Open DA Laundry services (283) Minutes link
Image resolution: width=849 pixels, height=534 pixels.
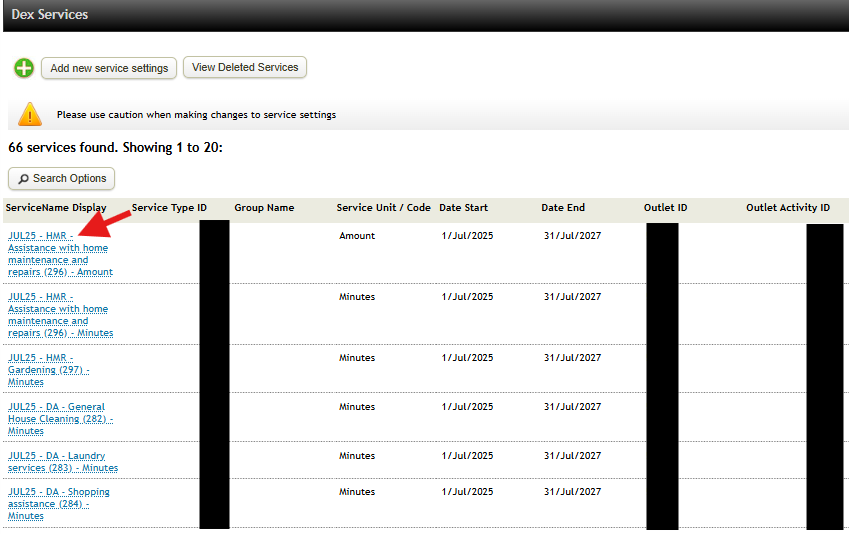[x=63, y=461]
